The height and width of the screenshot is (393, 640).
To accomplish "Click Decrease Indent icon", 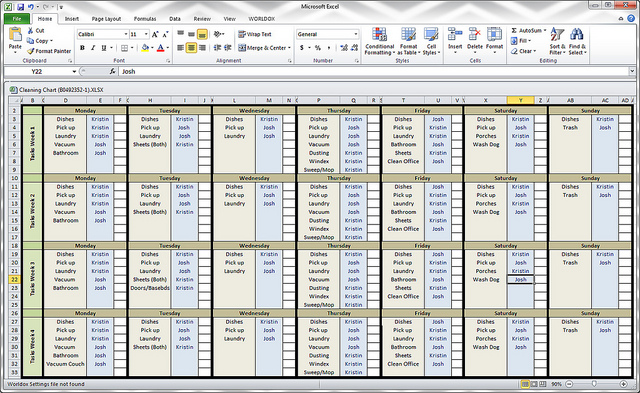I will [217, 48].
